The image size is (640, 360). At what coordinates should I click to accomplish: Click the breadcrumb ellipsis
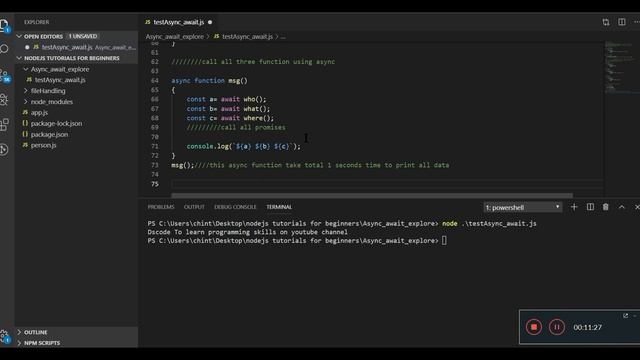(x=283, y=36)
